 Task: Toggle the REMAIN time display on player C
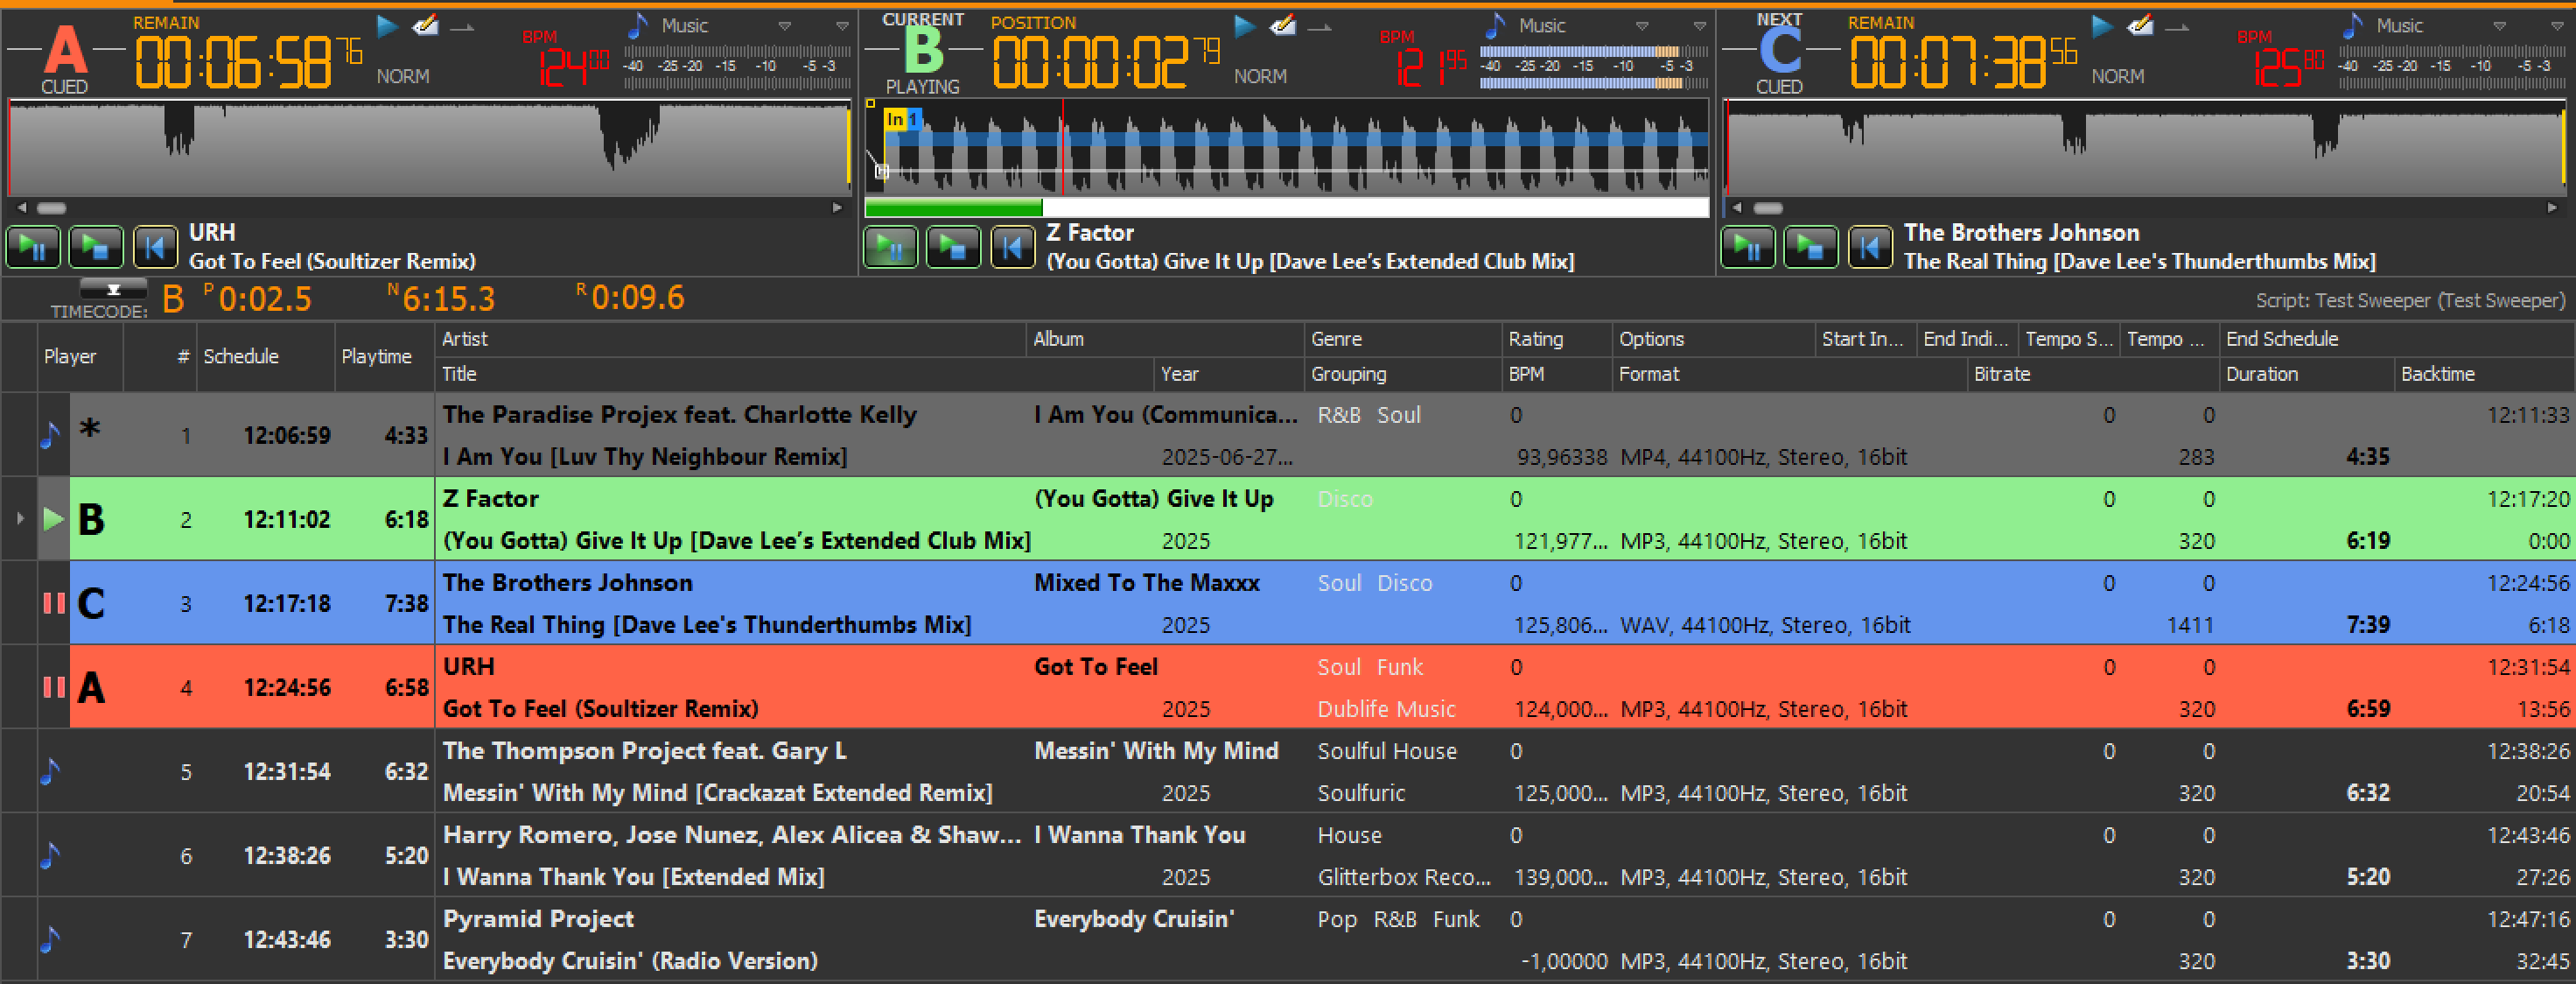click(1880, 22)
